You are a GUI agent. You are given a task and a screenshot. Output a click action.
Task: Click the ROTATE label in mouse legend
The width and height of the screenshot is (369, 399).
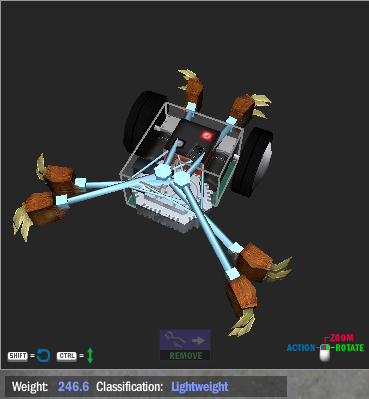[349, 348]
